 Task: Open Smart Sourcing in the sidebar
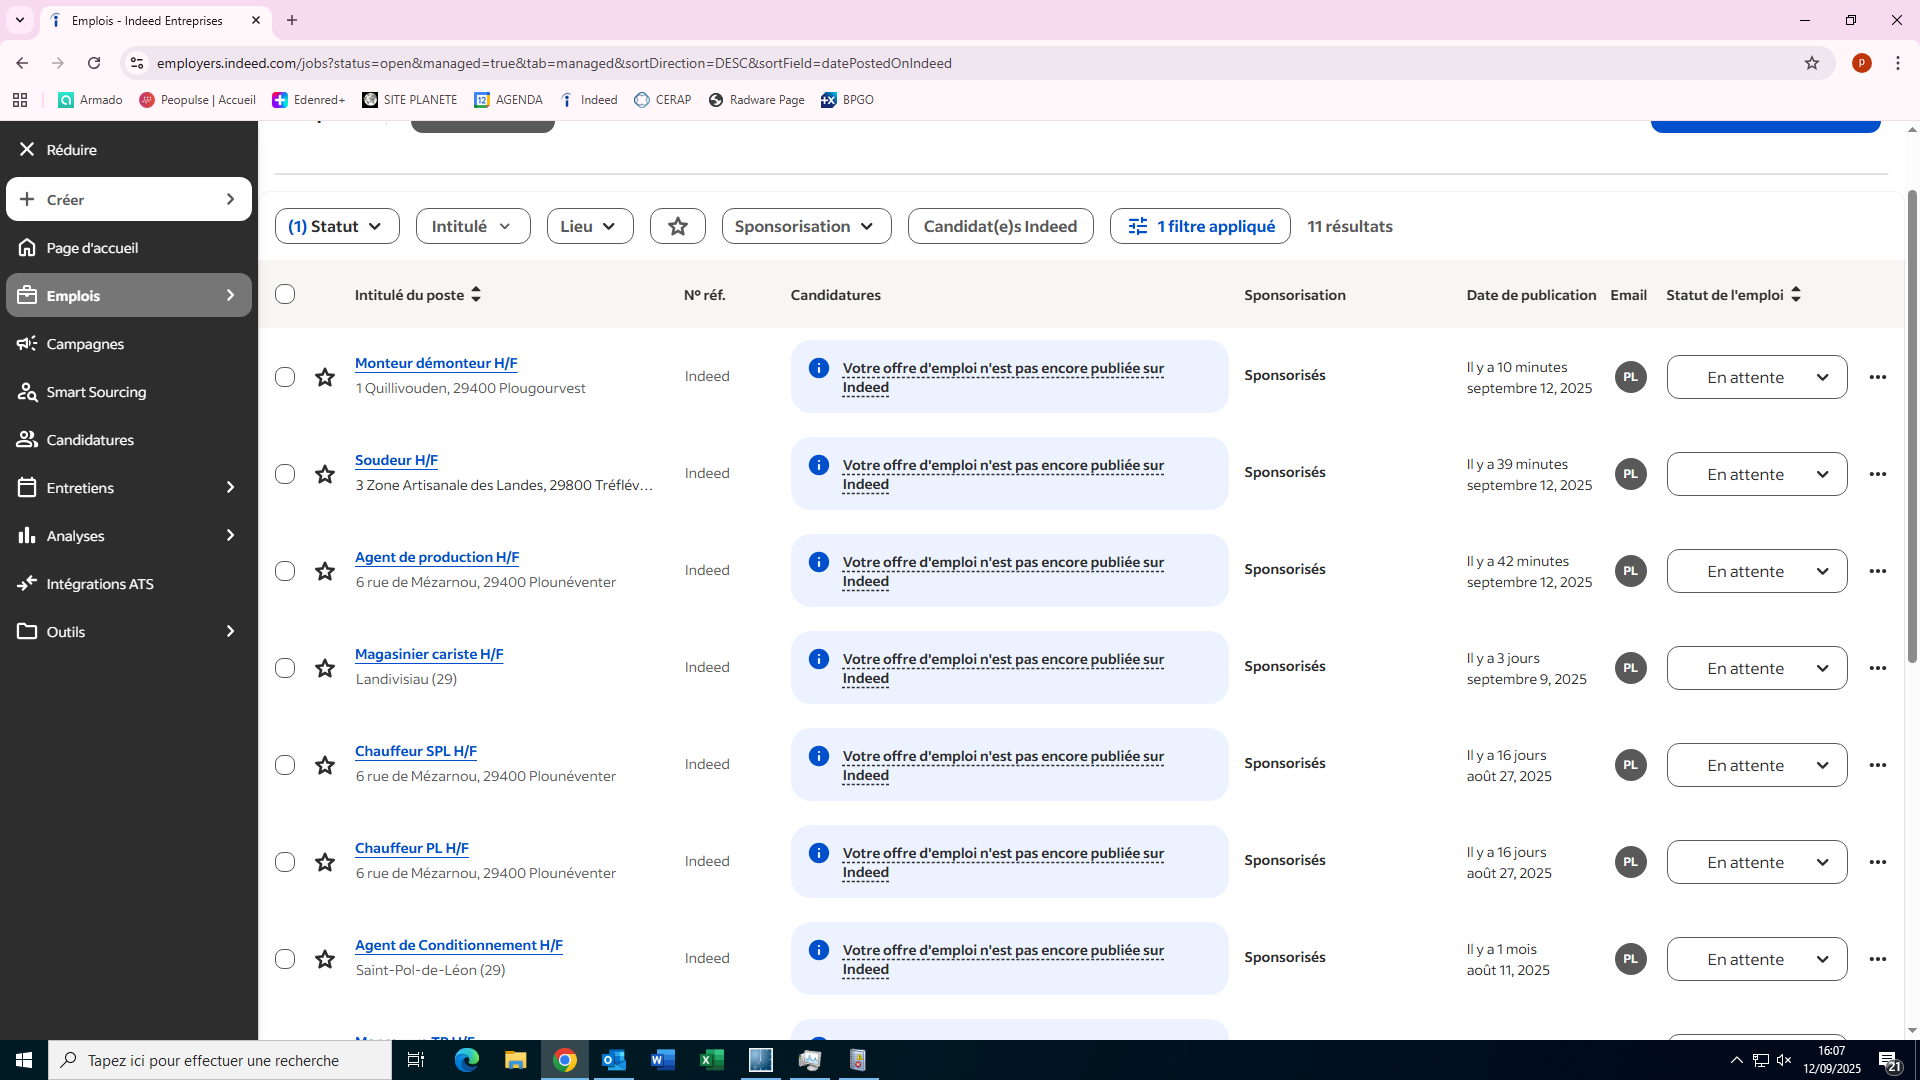coord(129,392)
